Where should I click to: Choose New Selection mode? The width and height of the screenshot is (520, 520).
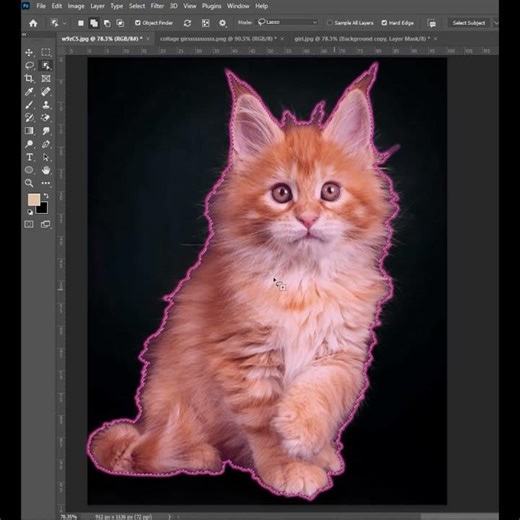coord(81,23)
